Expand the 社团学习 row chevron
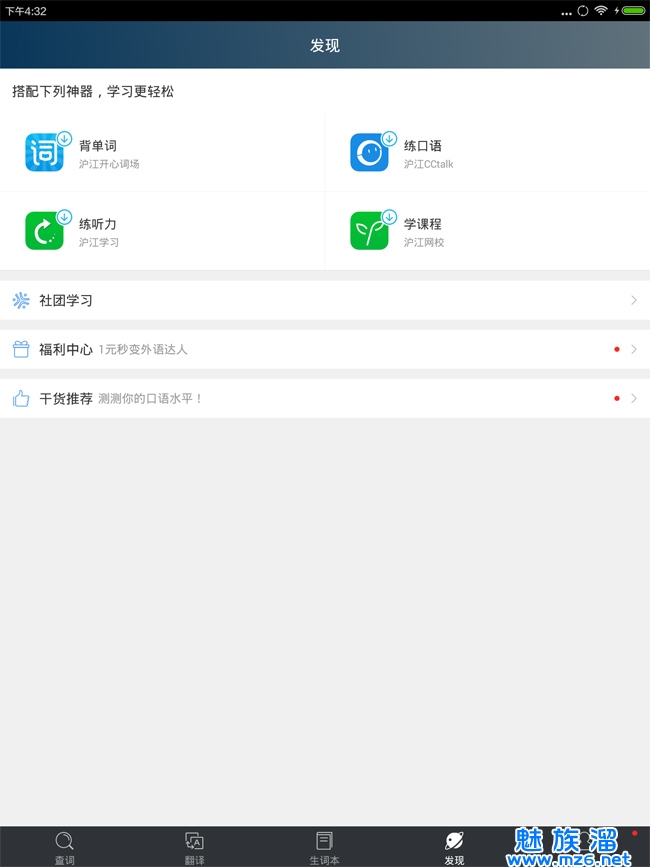Viewport: 650px width, 867px height. click(634, 300)
